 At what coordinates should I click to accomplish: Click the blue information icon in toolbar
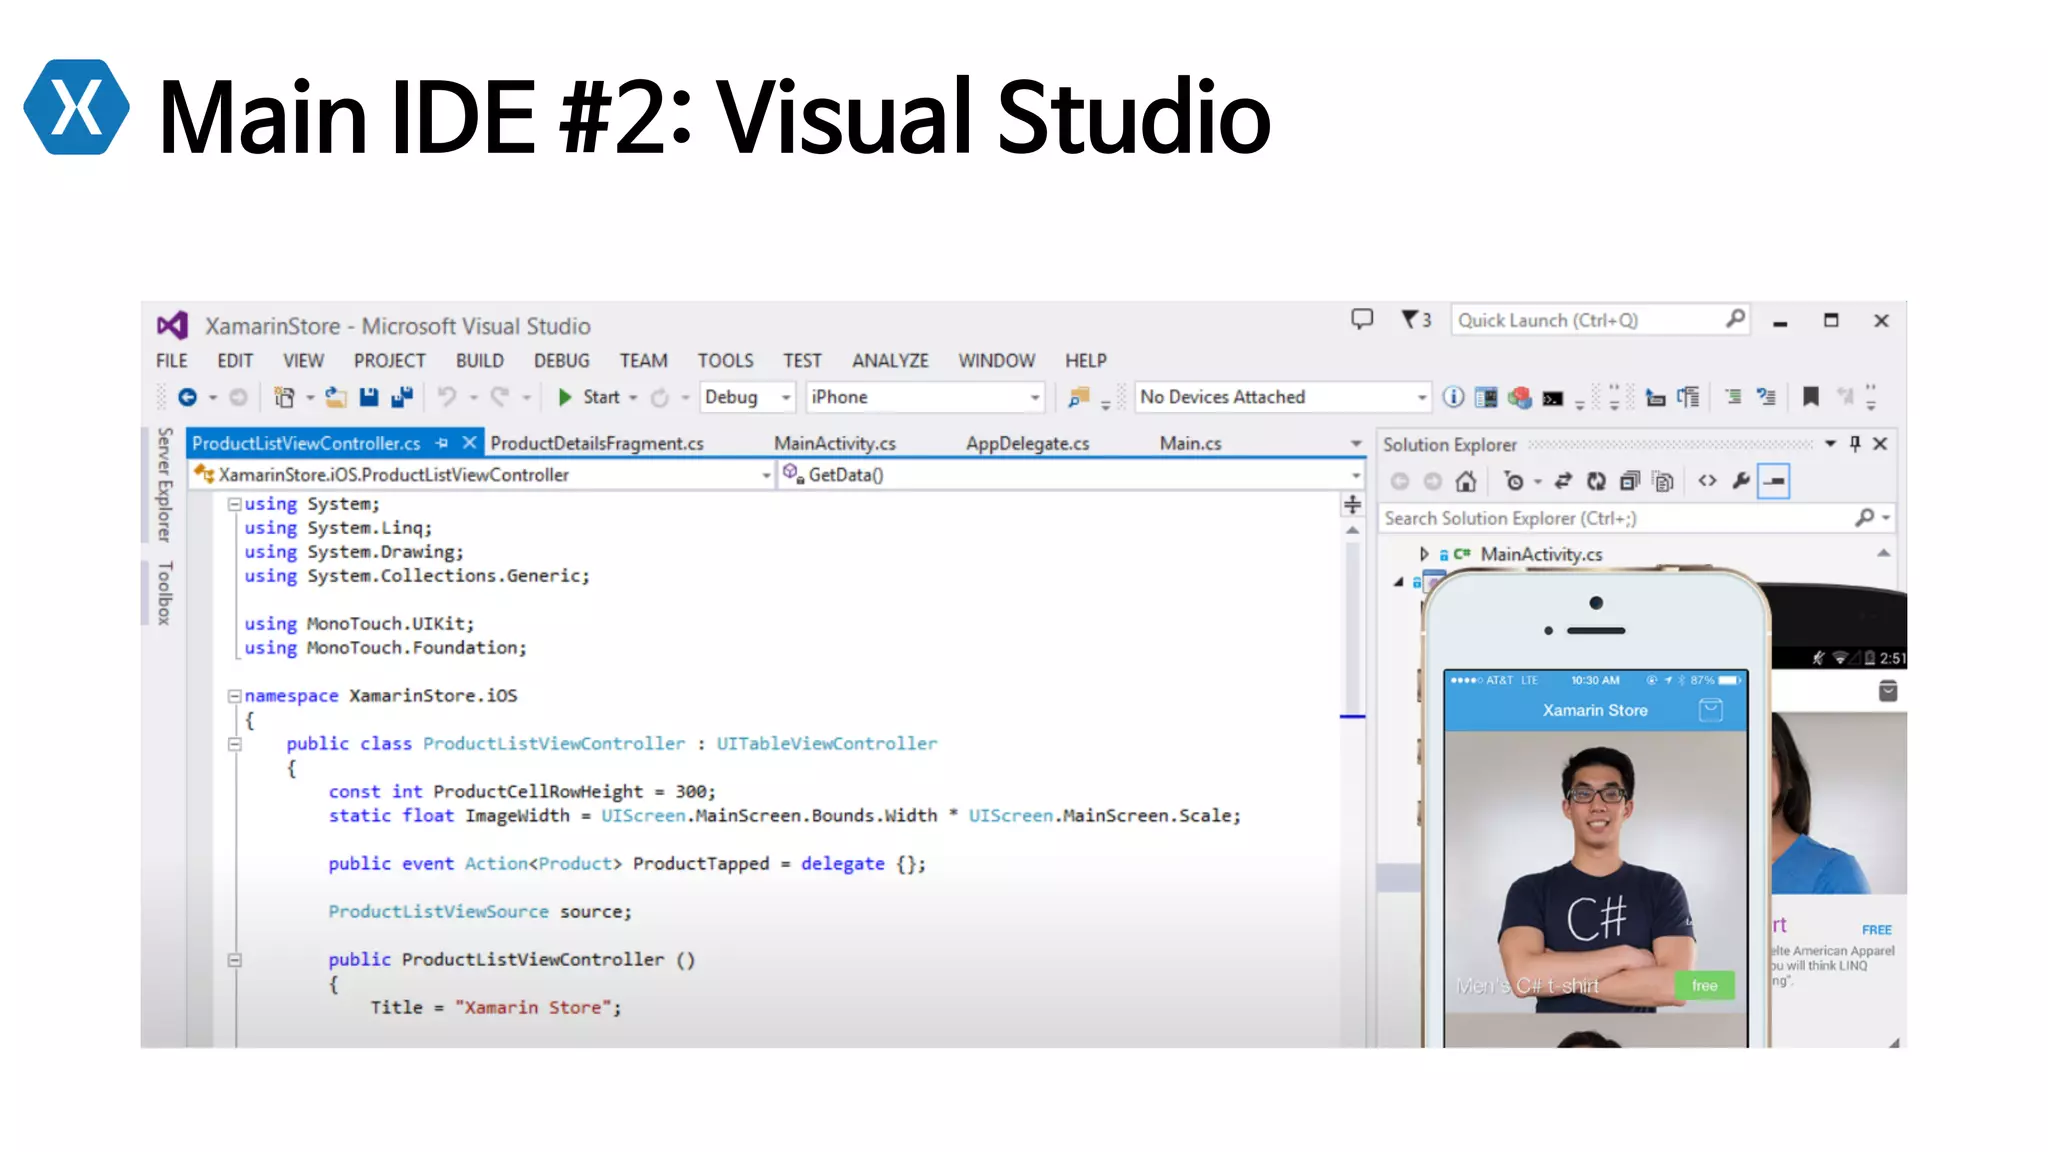(1453, 397)
